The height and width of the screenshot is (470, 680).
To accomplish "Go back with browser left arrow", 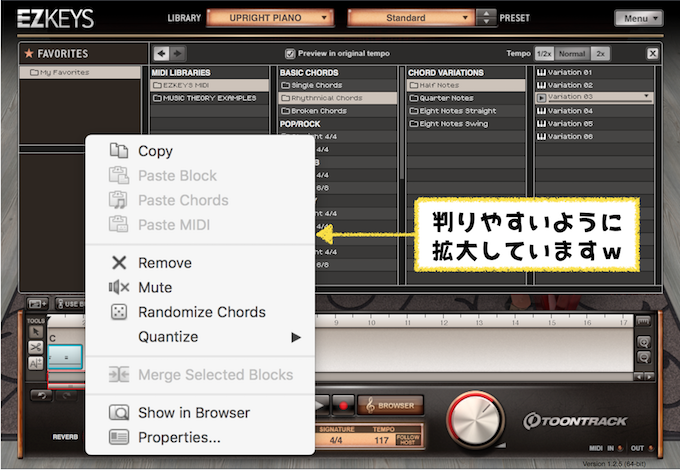I will [x=161, y=53].
